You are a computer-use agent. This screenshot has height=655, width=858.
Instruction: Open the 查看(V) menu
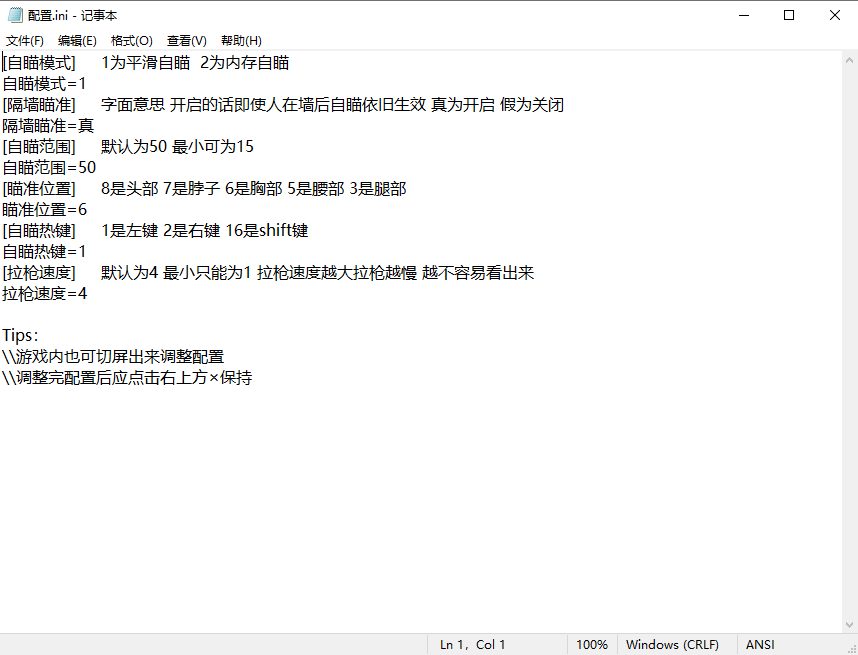[x=186, y=41]
